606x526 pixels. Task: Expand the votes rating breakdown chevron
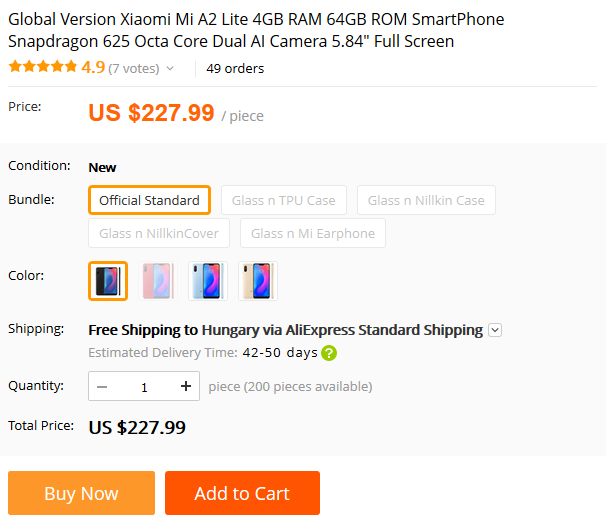(170, 69)
